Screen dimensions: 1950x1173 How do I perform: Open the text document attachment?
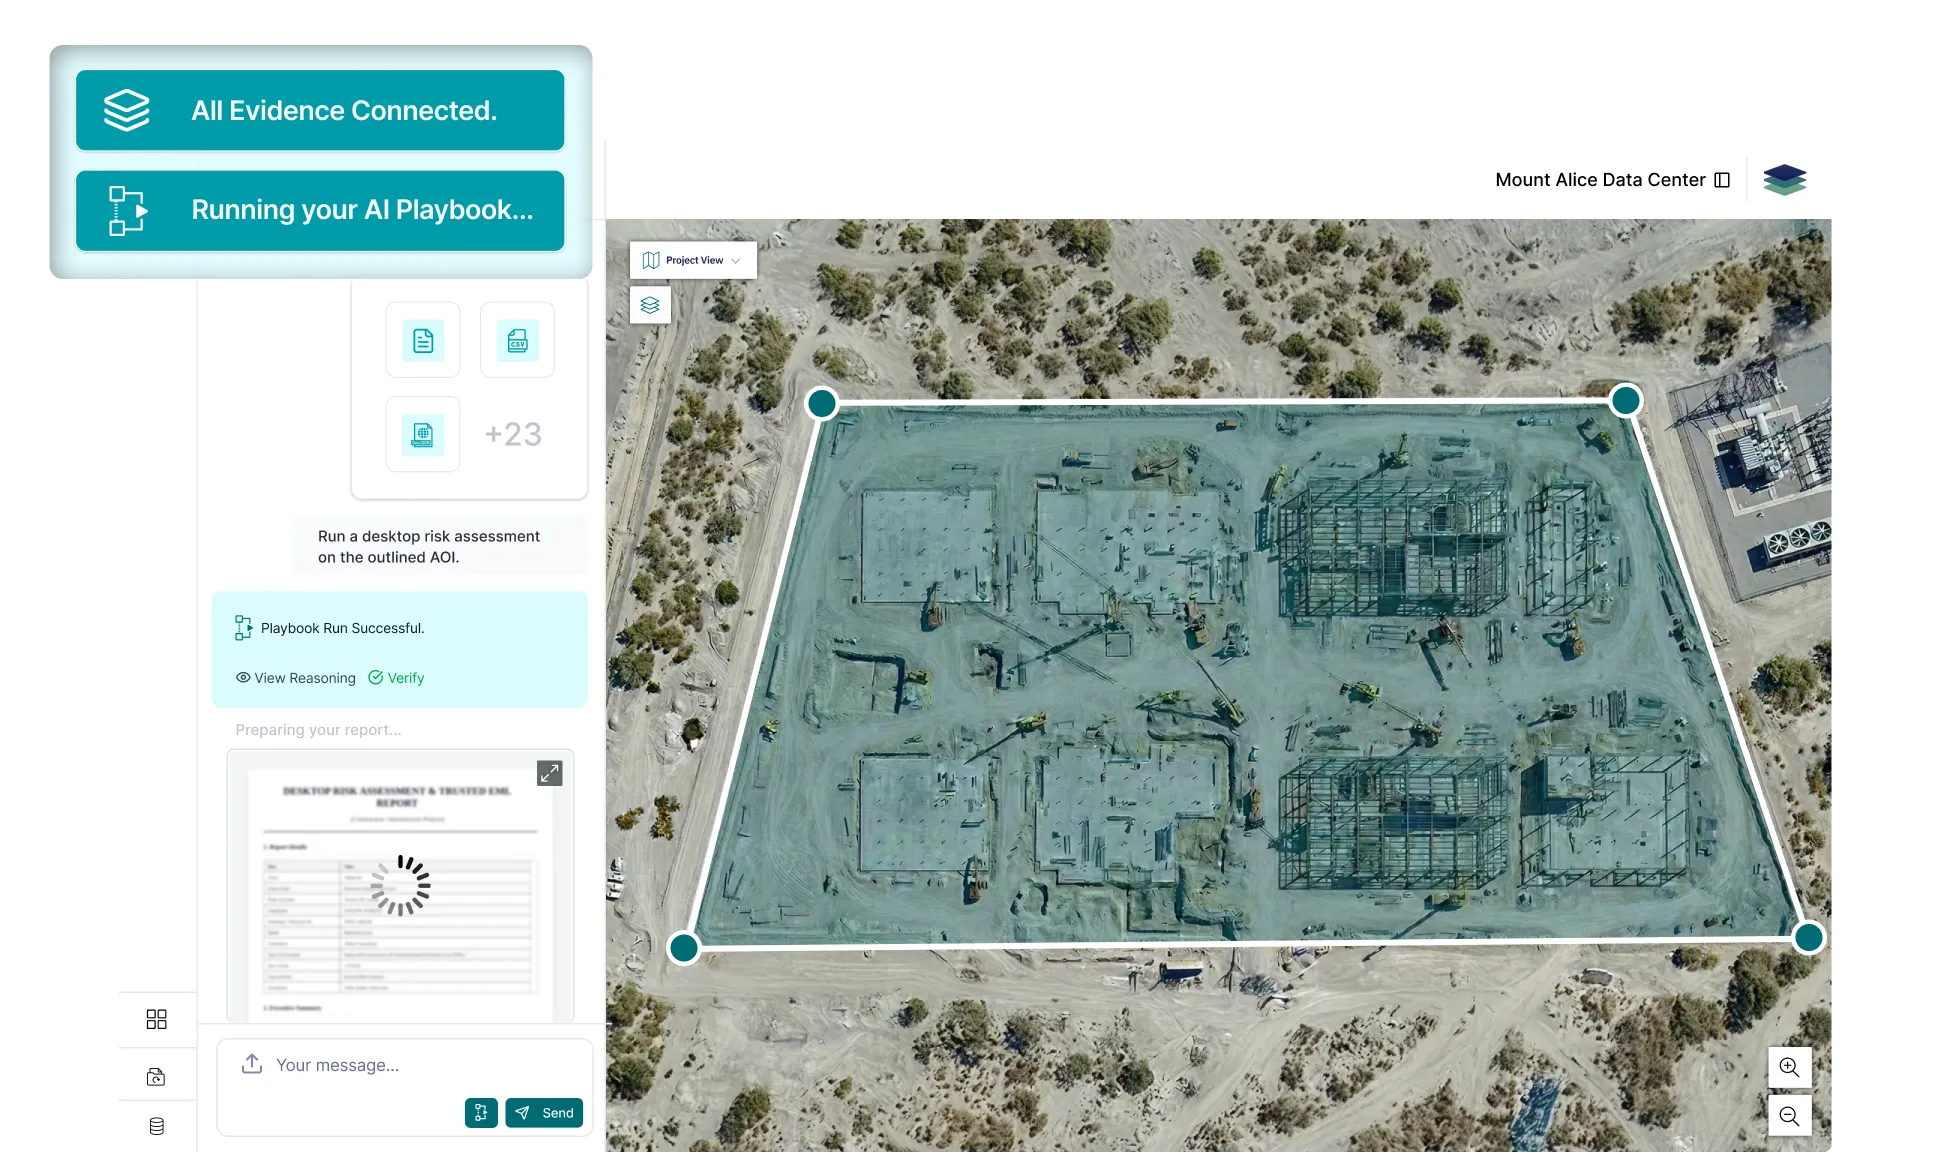point(423,340)
